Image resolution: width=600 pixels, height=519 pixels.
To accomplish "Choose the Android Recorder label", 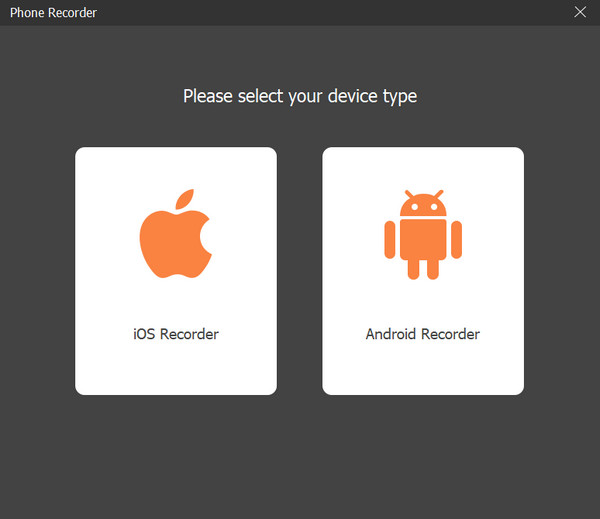I will 423,334.
